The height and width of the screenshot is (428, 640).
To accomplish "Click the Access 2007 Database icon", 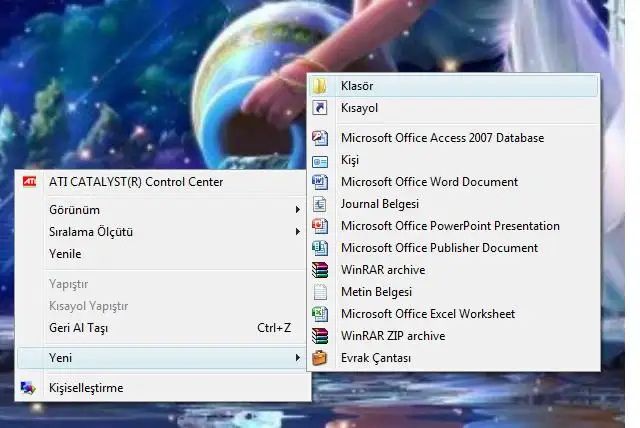I will (x=320, y=138).
